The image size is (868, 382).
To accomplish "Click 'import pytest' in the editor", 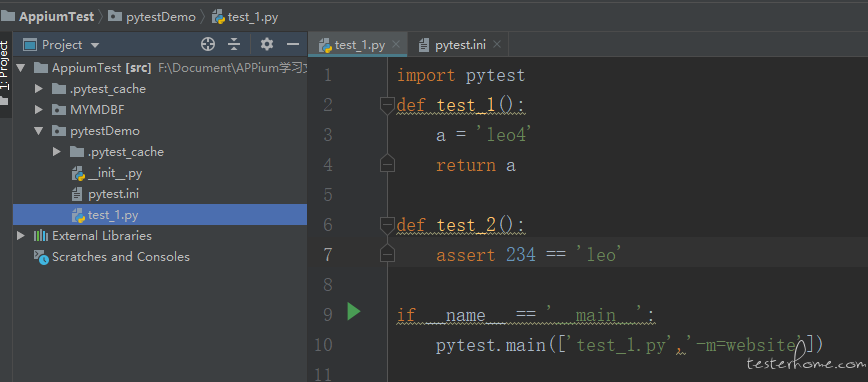I will tap(461, 76).
